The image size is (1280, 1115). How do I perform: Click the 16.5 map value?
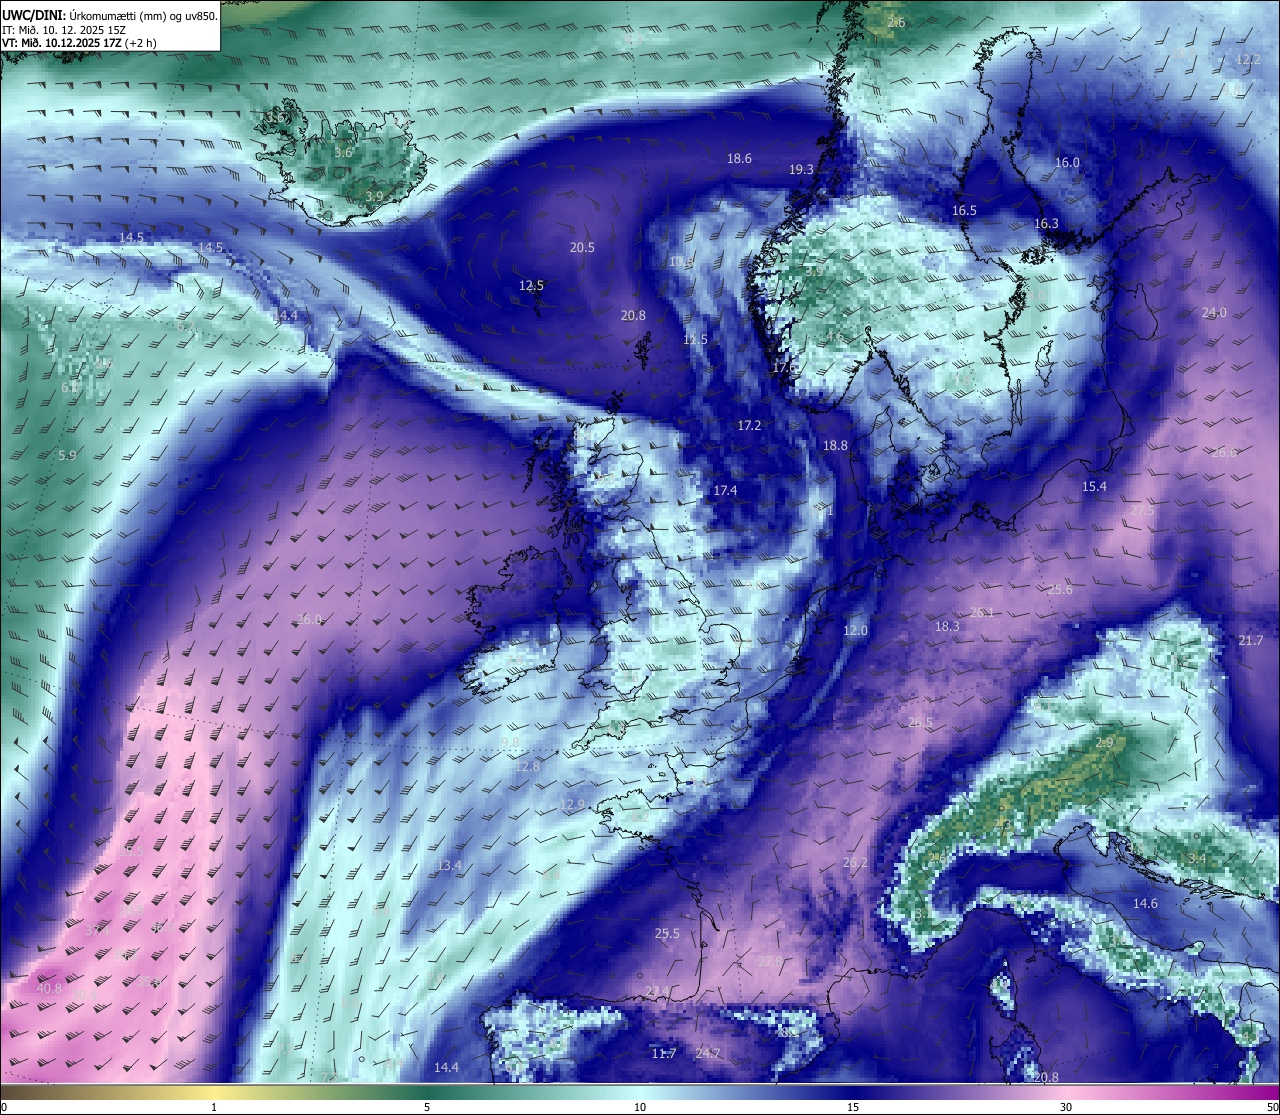[964, 210]
